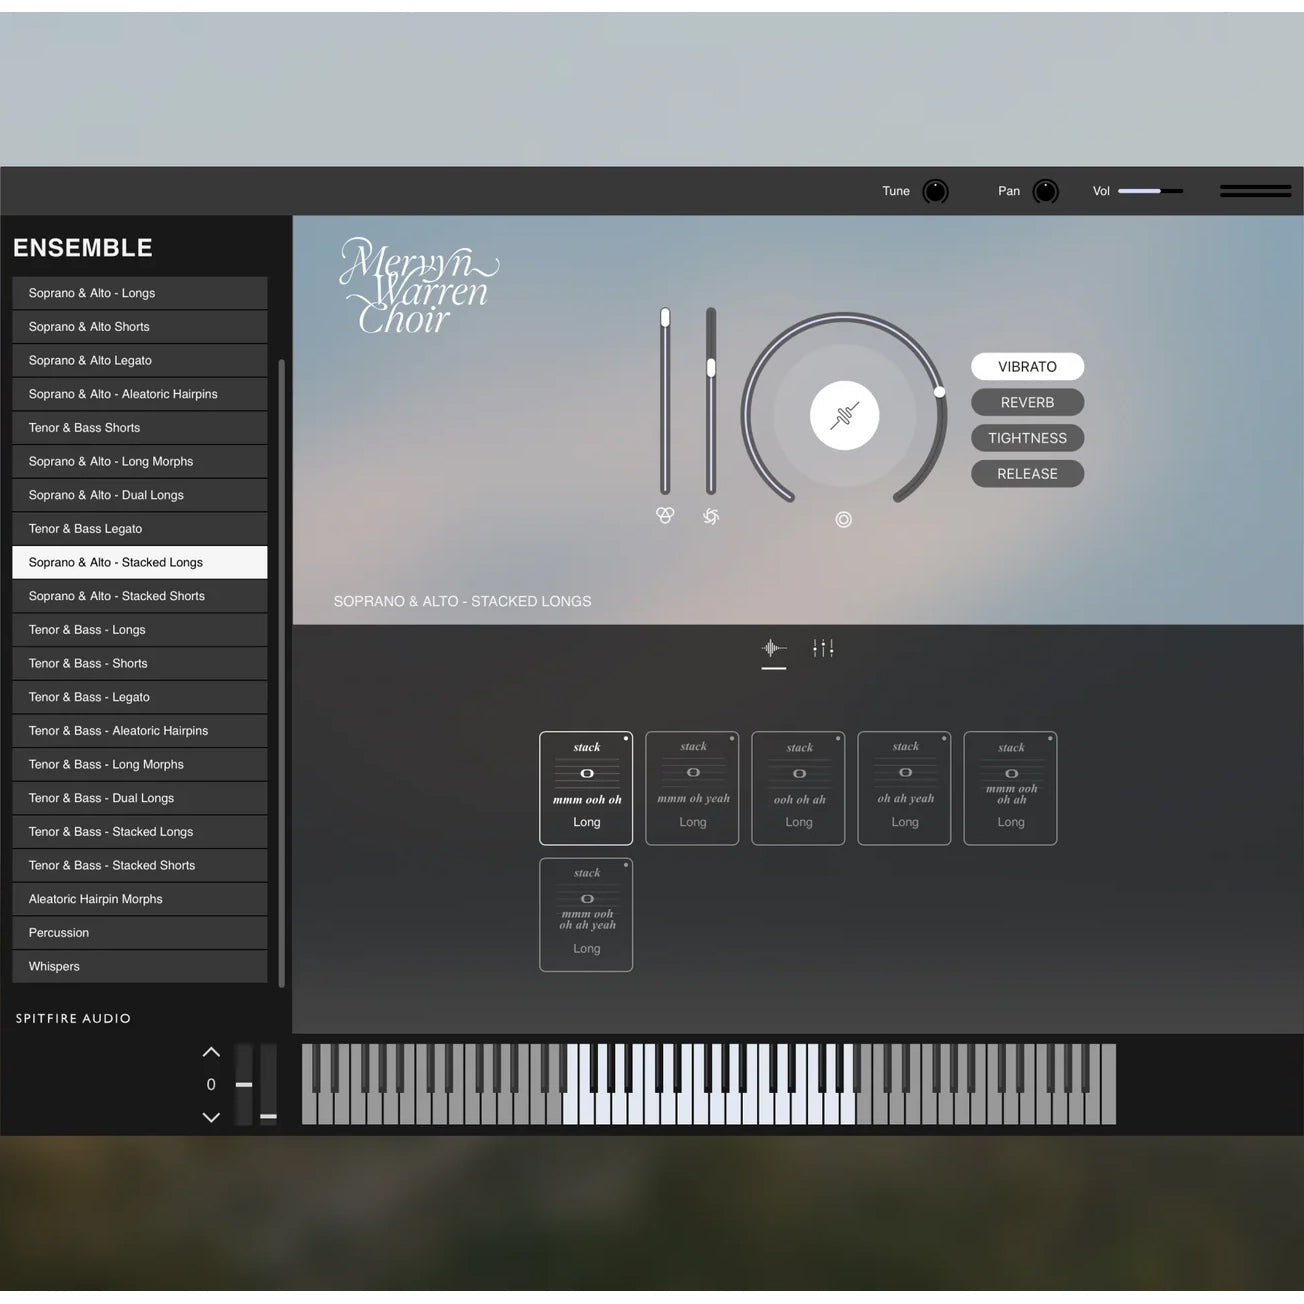Click the expression blend icon below the first slider
The height and width of the screenshot is (1304, 1304).
point(664,516)
